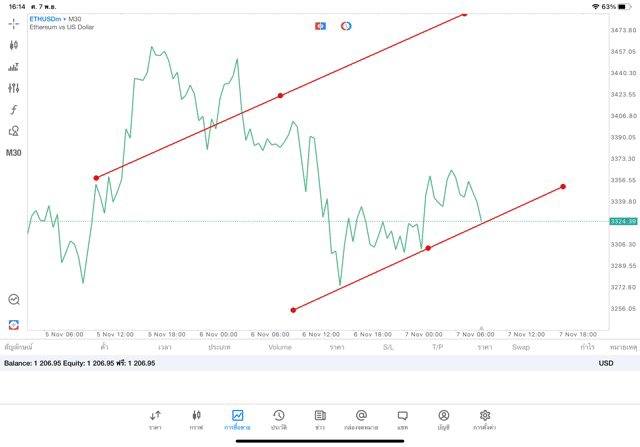Open the การตั้งค่า settings gear tab
Image resolution: width=640 pixels, height=447 pixels.
click(485, 418)
